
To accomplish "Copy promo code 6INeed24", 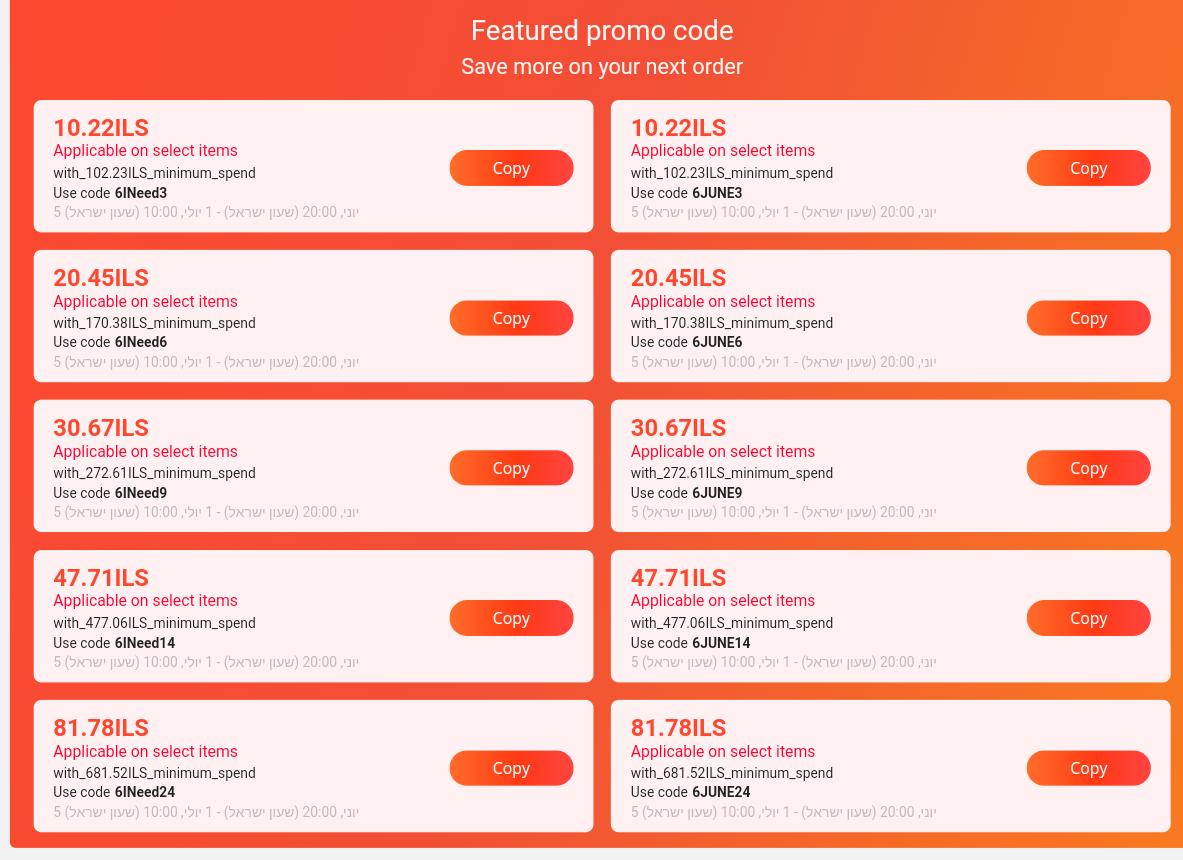I will 511,768.
